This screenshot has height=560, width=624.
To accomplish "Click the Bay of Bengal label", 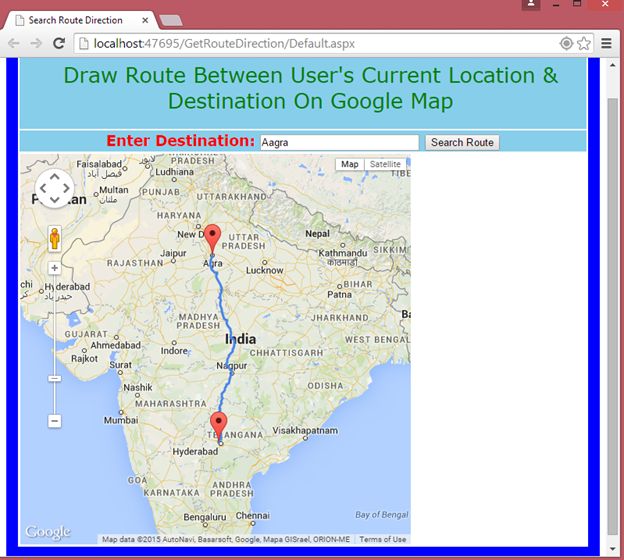I will coord(382,515).
